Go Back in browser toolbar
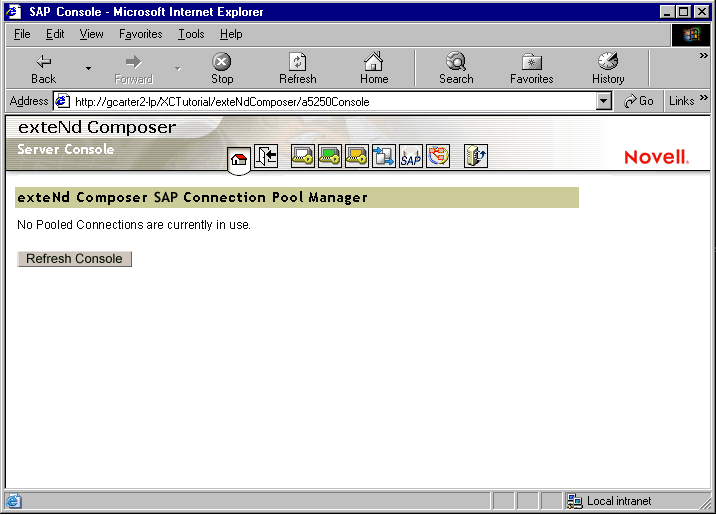Screen dimensions: 716x515 43,69
